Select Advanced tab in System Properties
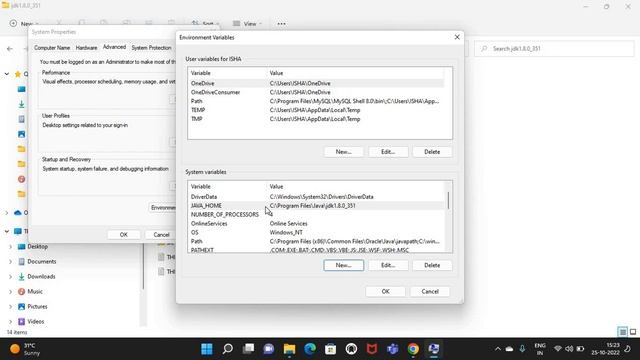The height and width of the screenshot is (360, 640). tap(114, 47)
